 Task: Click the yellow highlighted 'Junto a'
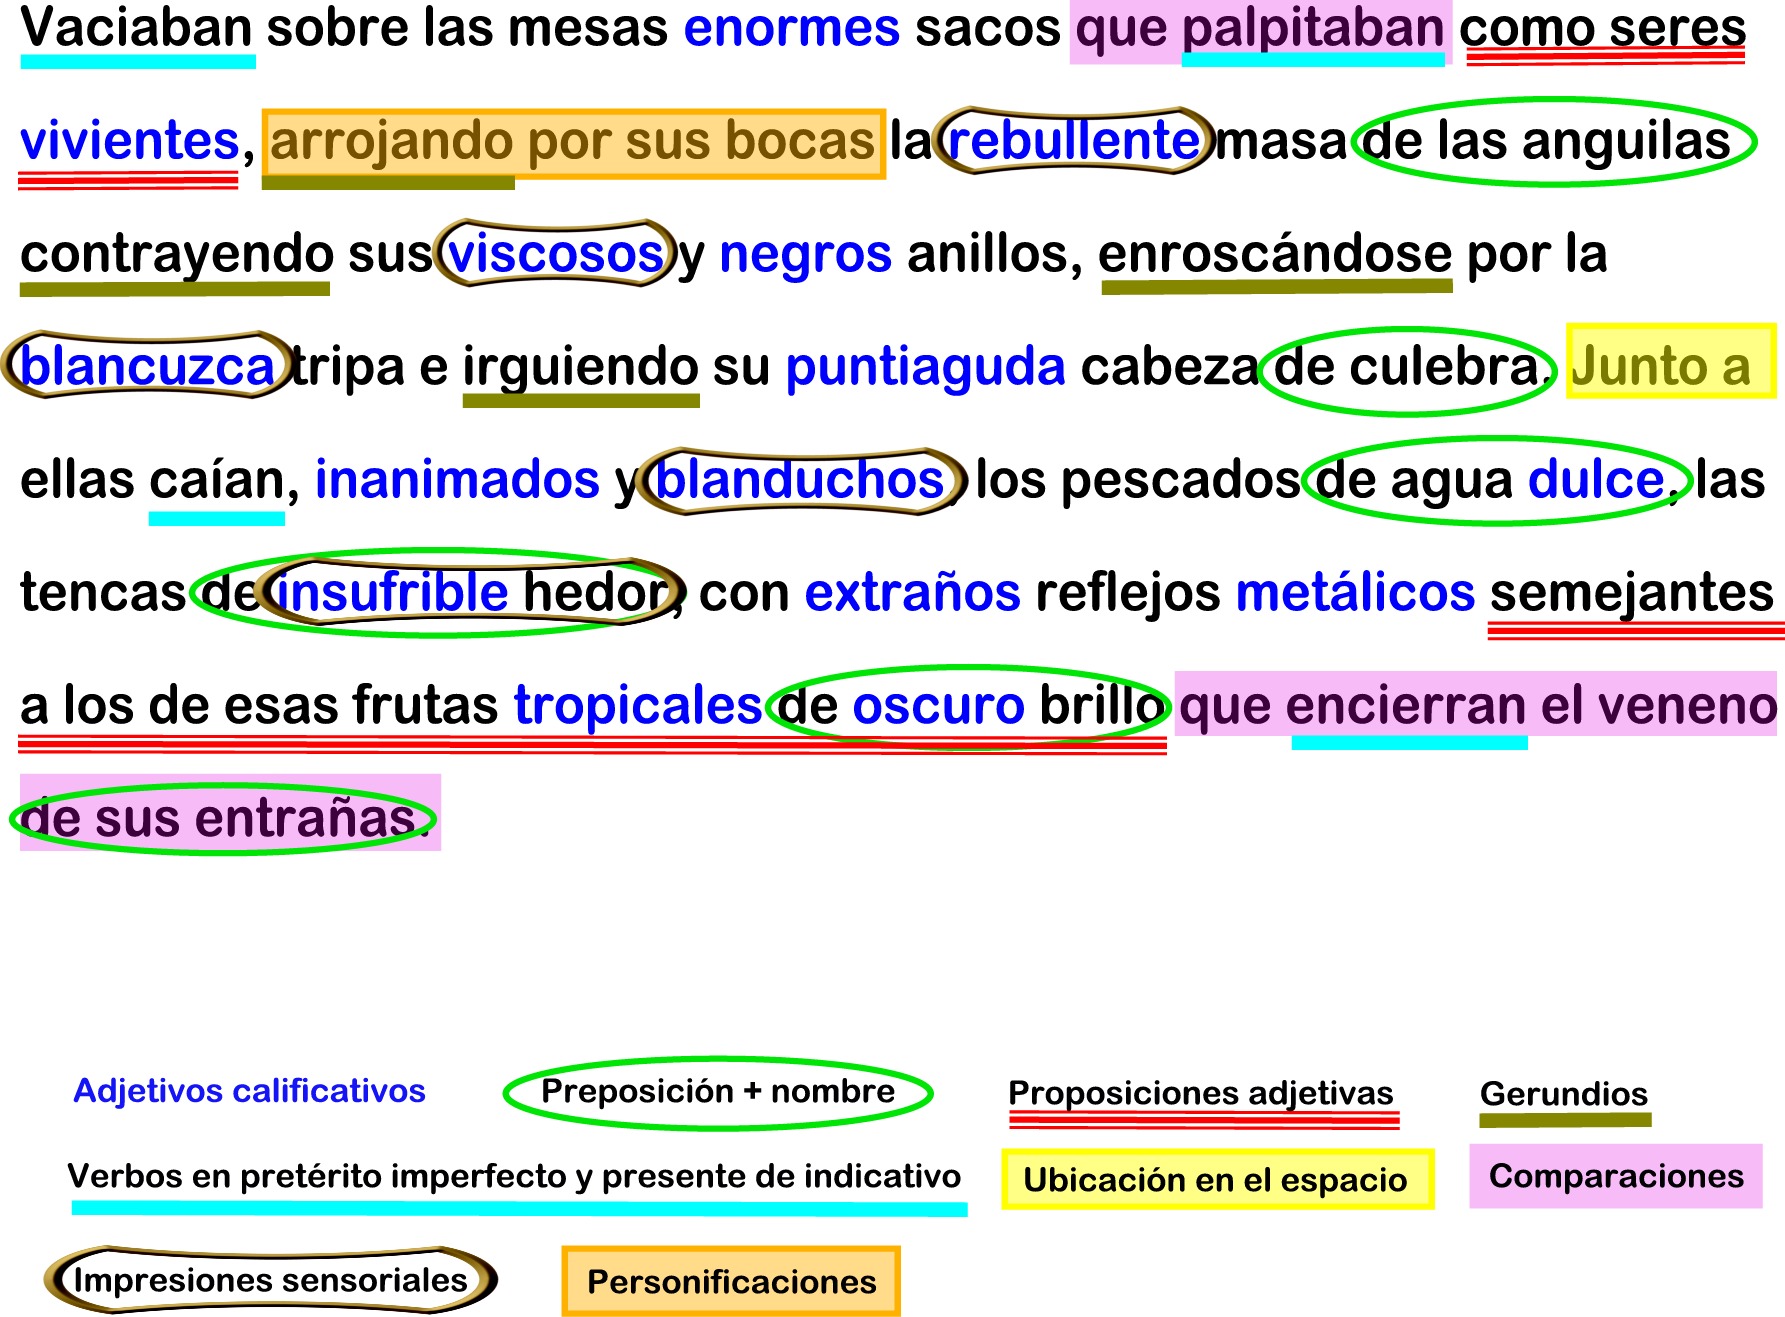pyautogui.click(x=1670, y=361)
